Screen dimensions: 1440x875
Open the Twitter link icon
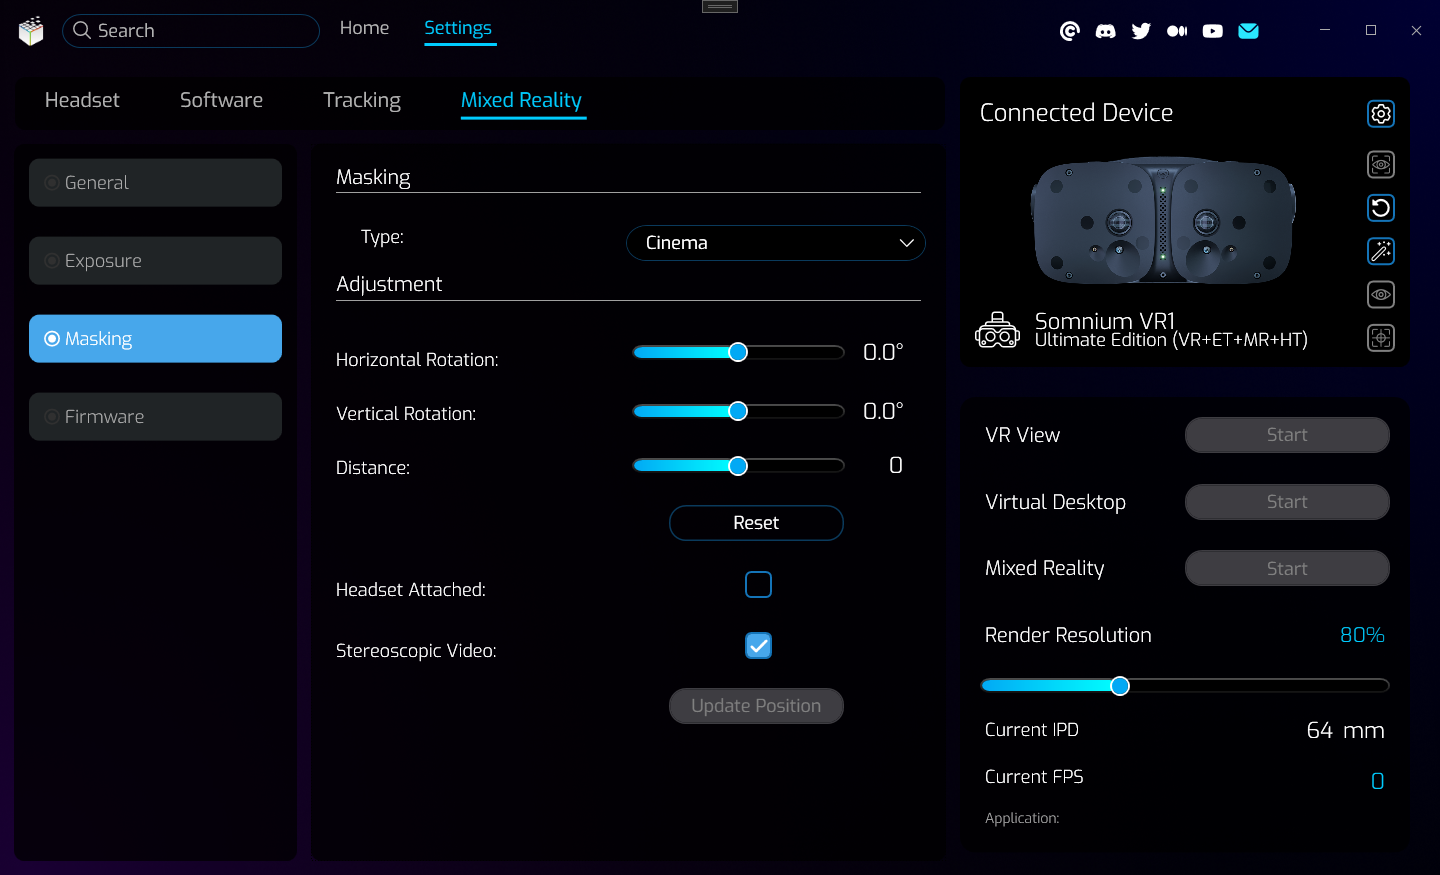pos(1141,31)
